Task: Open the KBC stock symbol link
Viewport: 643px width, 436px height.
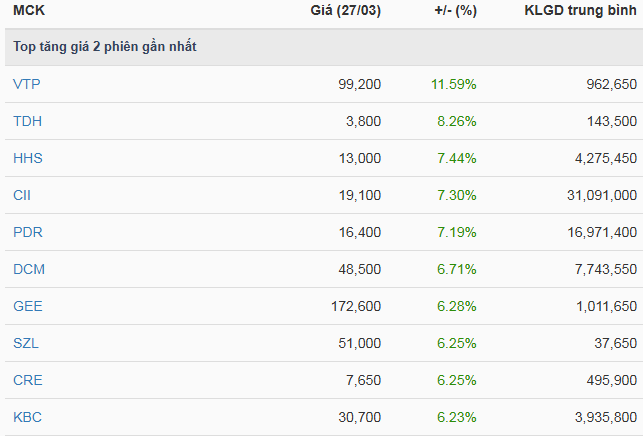Action: coord(28,417)
